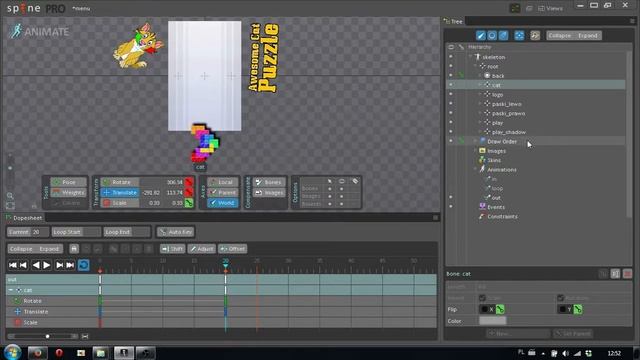Jump to the last frame

[70, 265]
